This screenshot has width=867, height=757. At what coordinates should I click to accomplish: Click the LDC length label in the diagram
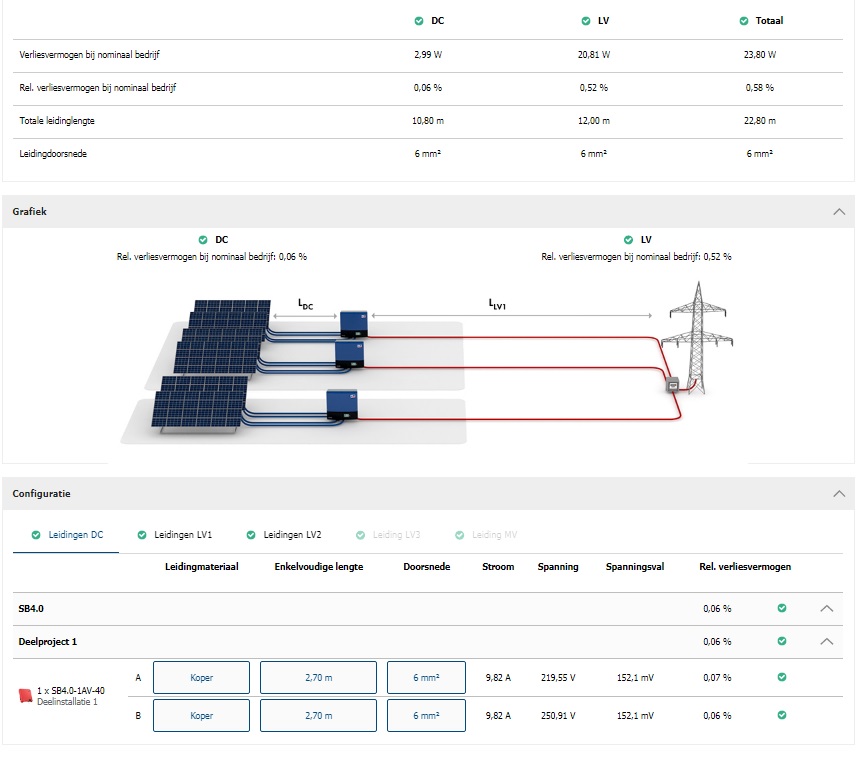coord(305,304)
